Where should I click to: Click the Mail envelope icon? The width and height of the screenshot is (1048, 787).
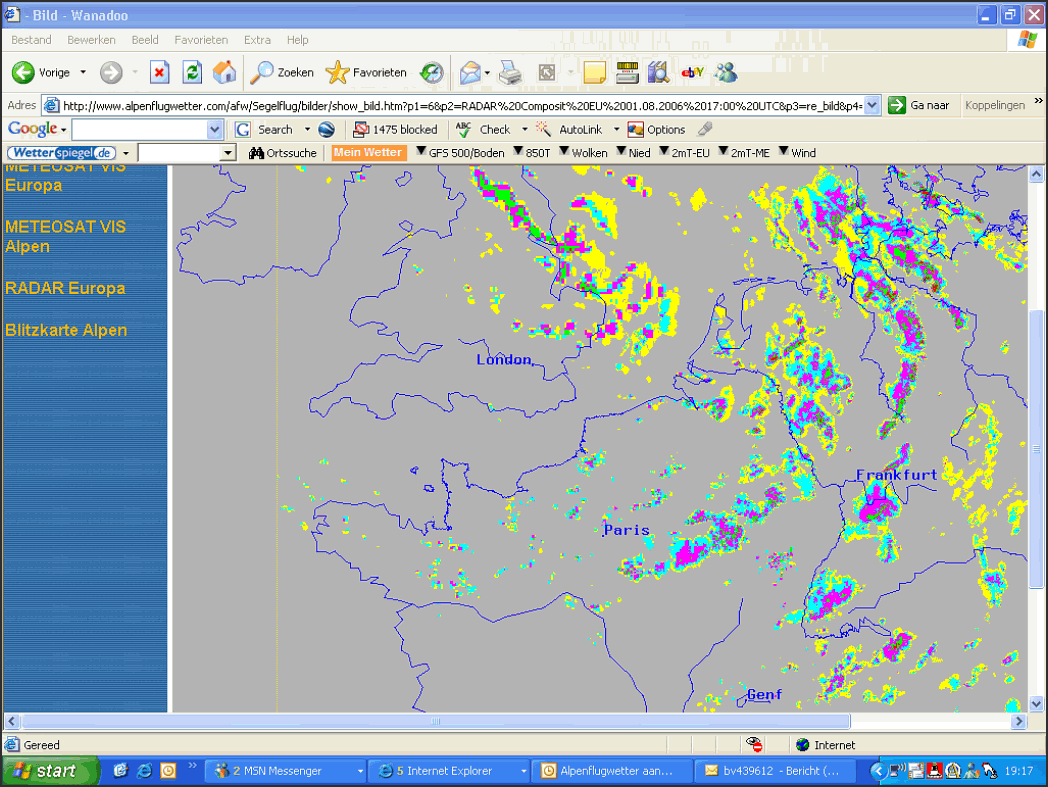coord(470,73)
